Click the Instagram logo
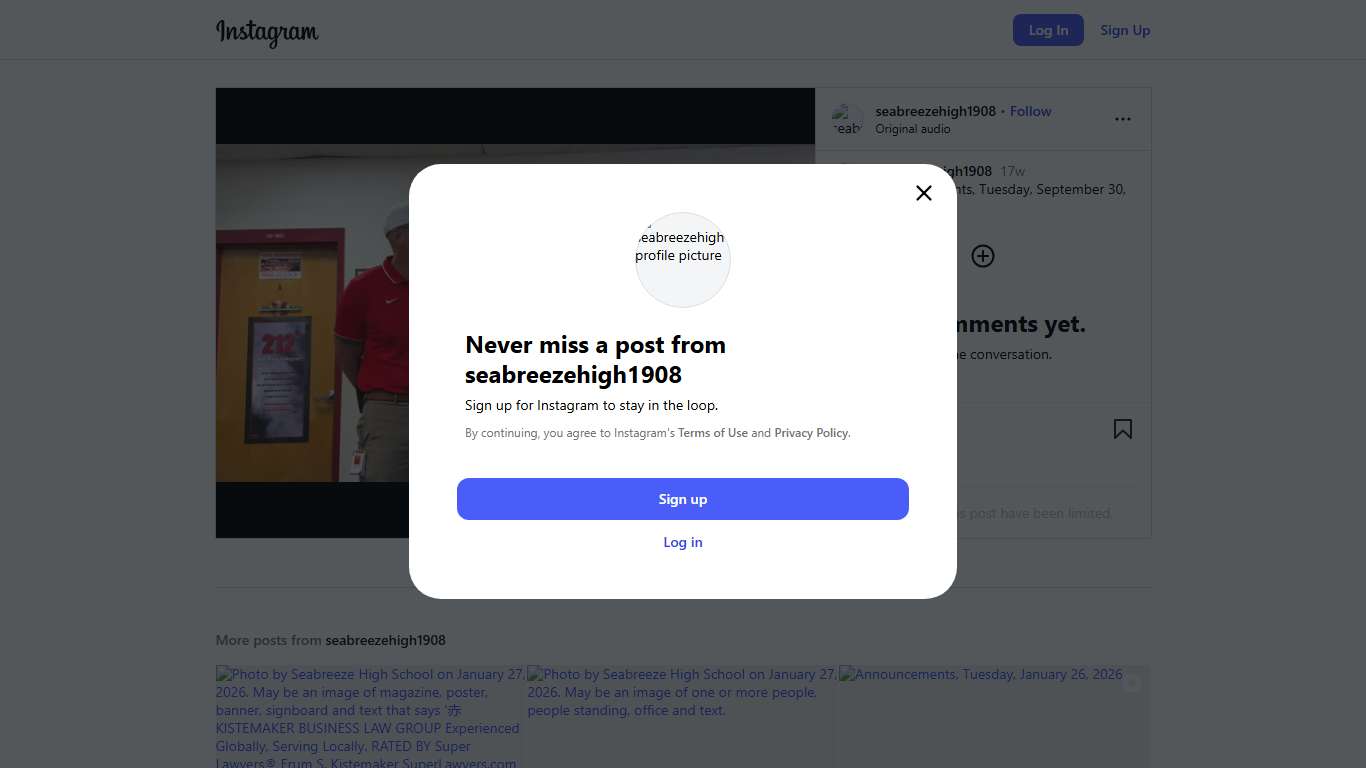Image resolution: width=1366 pixels, height=768 pixels. click(x=267, y=31)
